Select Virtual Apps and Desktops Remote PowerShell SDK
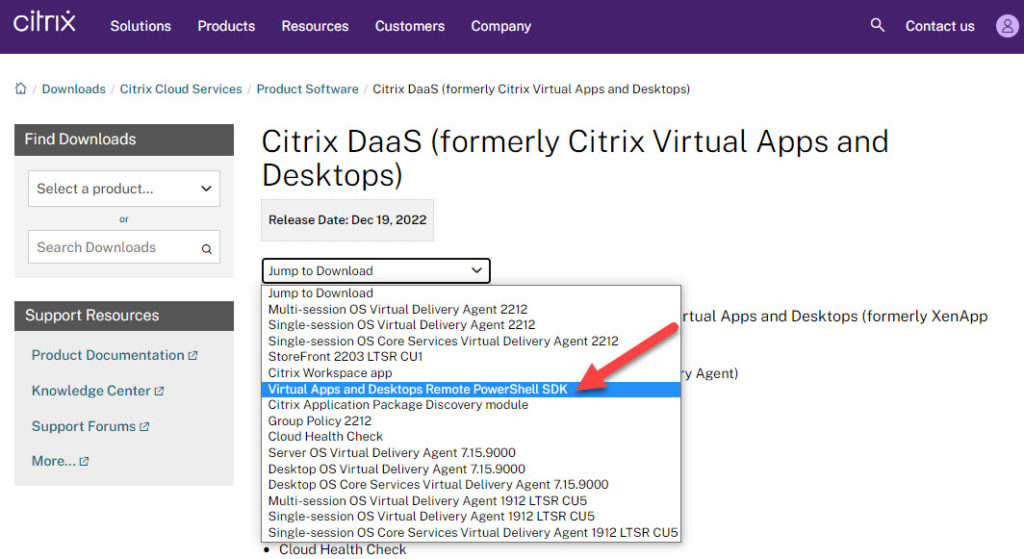Screen dimensions: 1024x559 [417, 389]
